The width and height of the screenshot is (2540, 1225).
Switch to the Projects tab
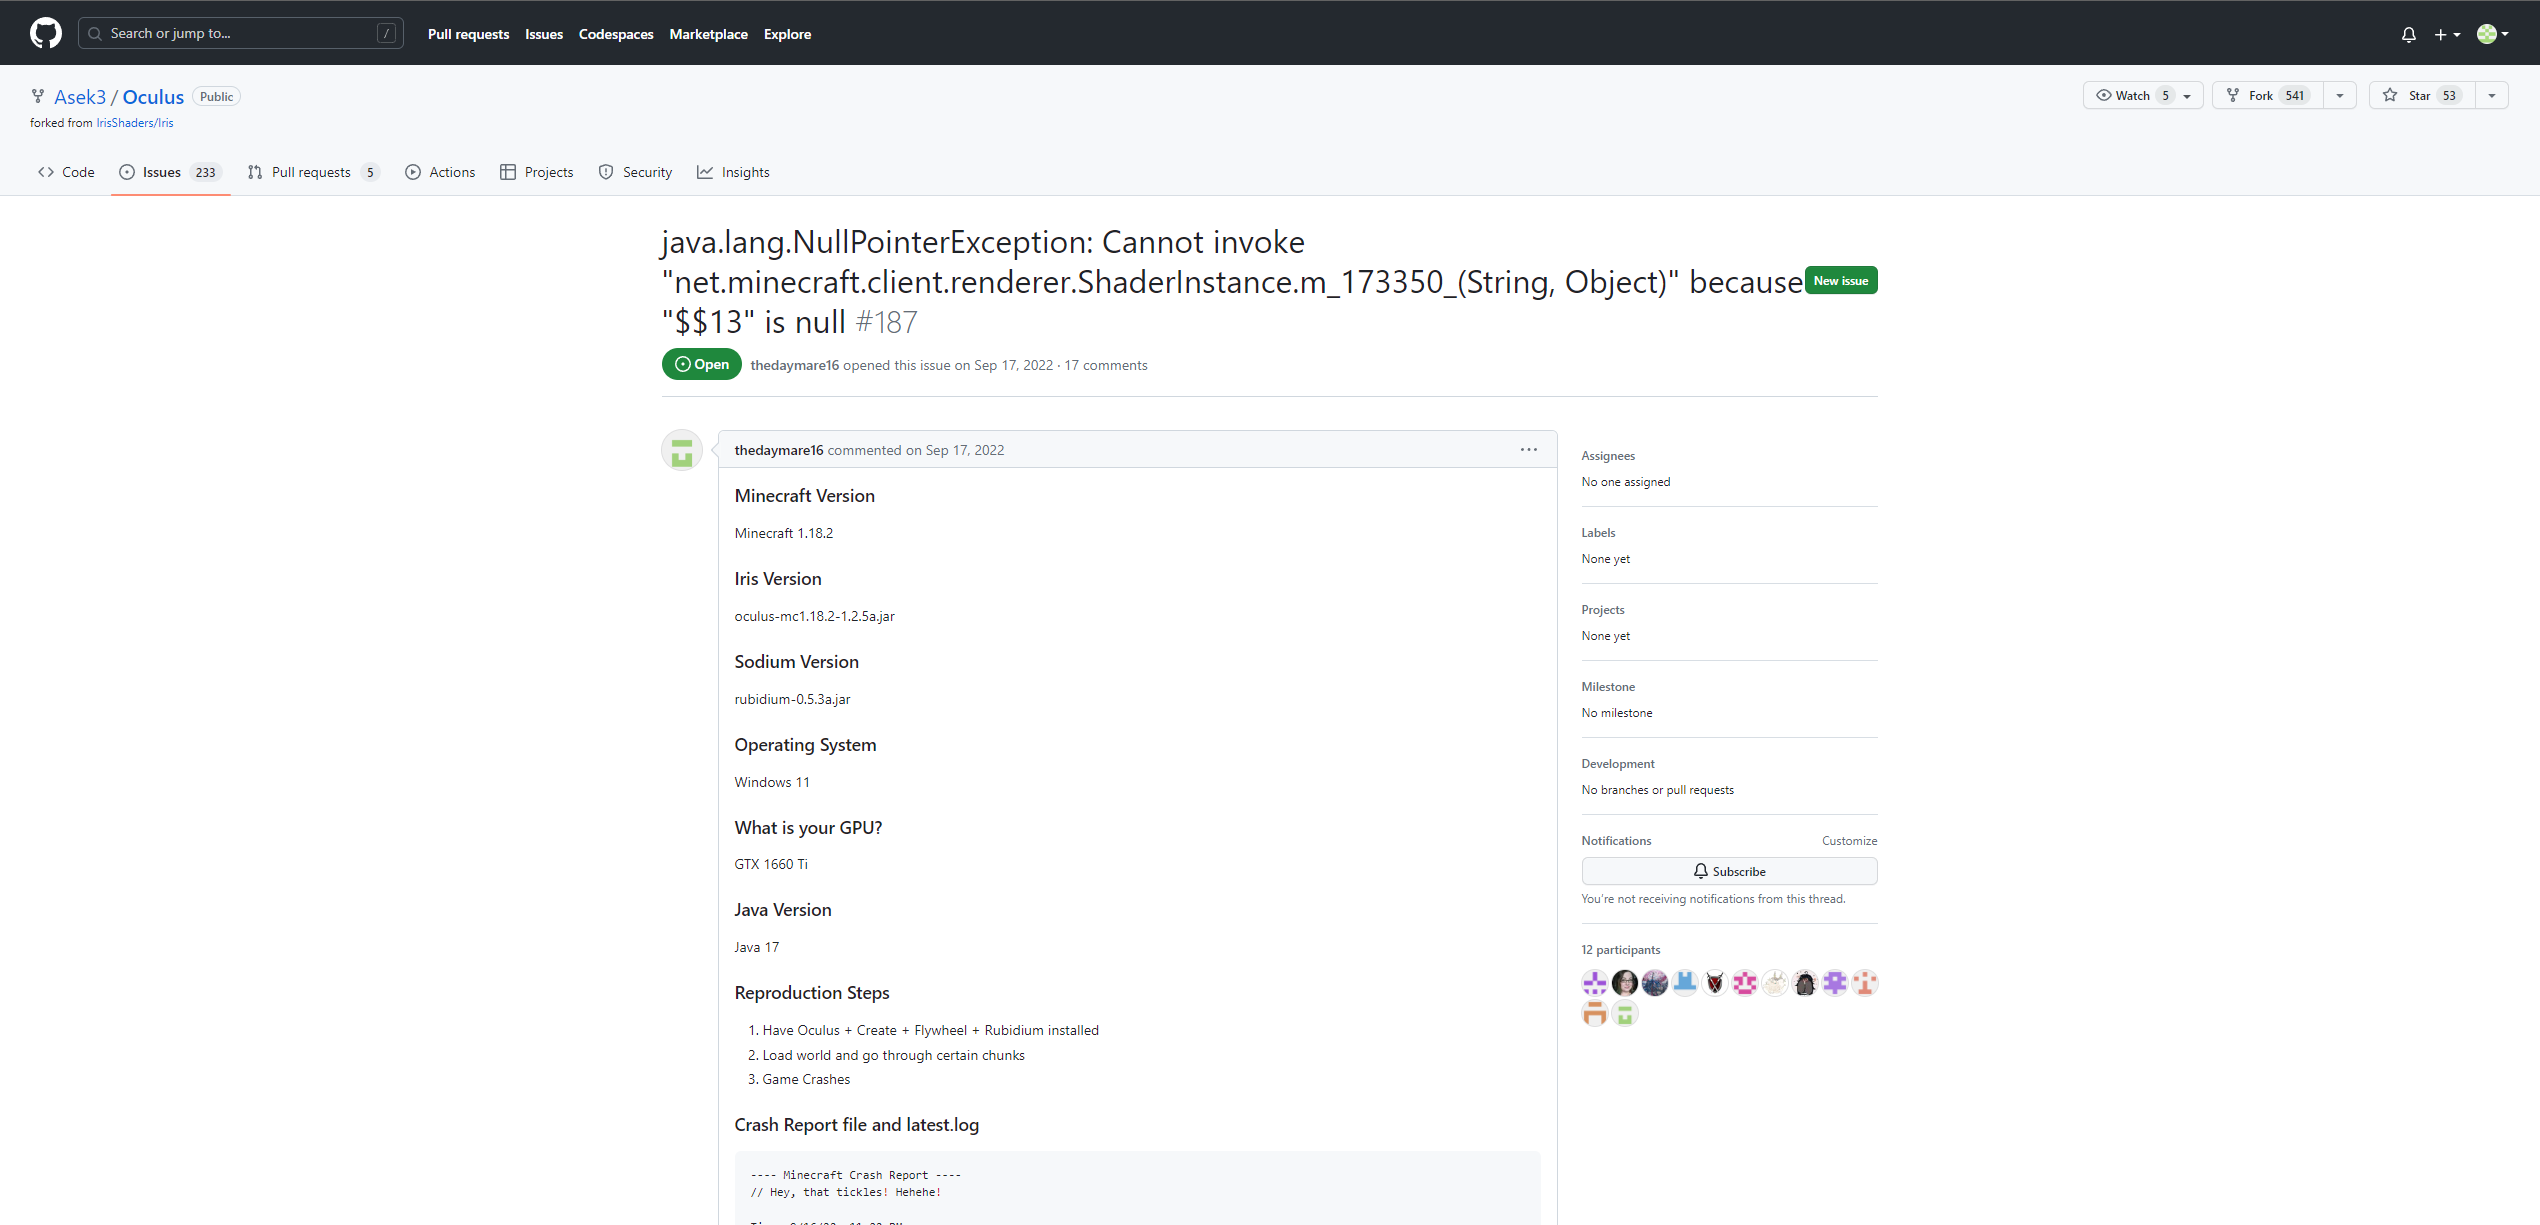(x=537, y=172)
